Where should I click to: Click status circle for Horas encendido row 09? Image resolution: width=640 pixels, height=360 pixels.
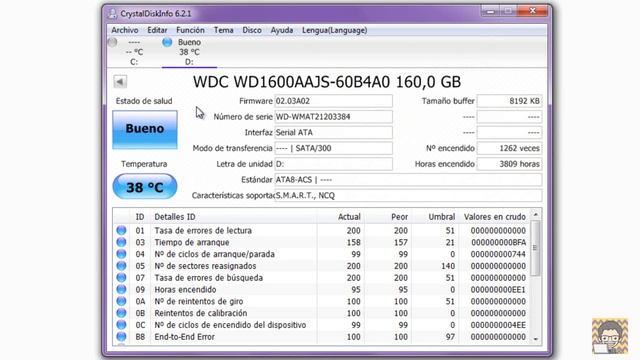point(121,289)
